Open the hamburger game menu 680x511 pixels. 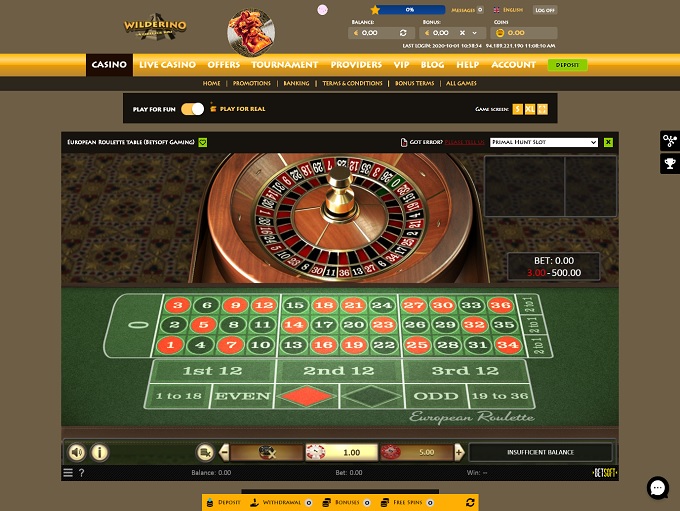click(68, 473)
